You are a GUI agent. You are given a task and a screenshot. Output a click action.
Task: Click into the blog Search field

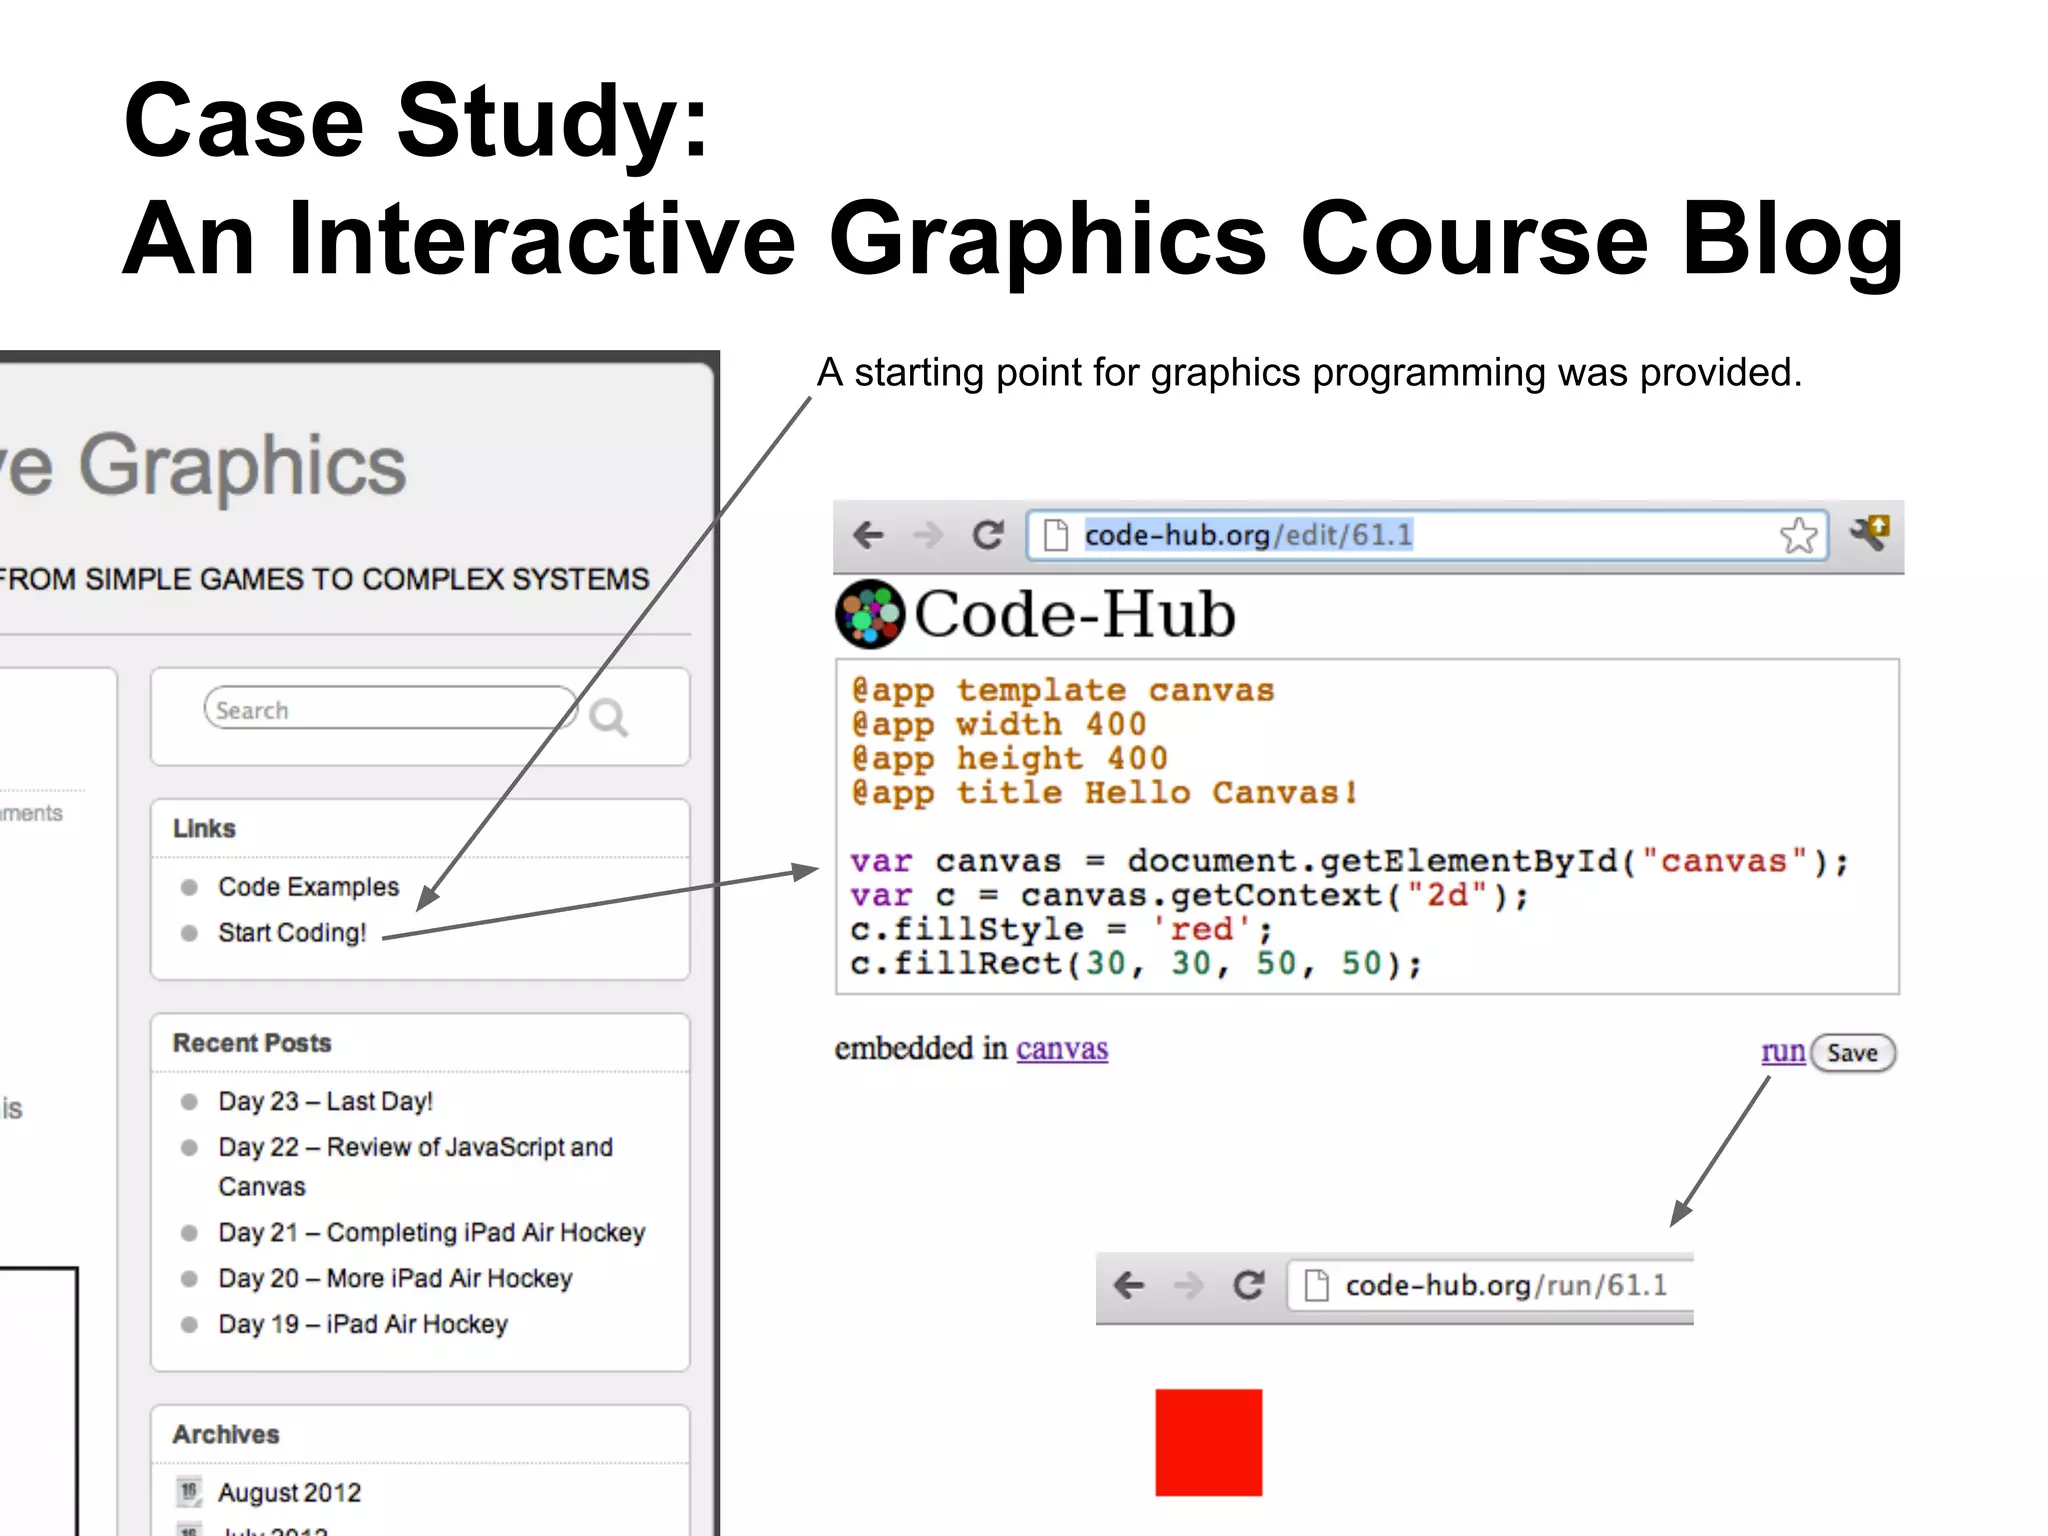[x=390, y=708]
